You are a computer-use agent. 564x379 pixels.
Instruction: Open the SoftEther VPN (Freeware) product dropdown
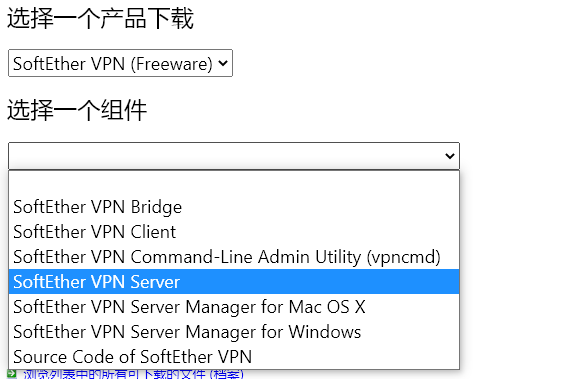point(120,63)
